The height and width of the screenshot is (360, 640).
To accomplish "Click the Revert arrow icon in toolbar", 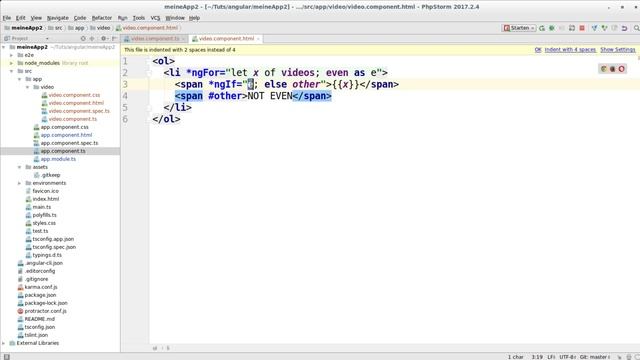I will pos(624,28).
